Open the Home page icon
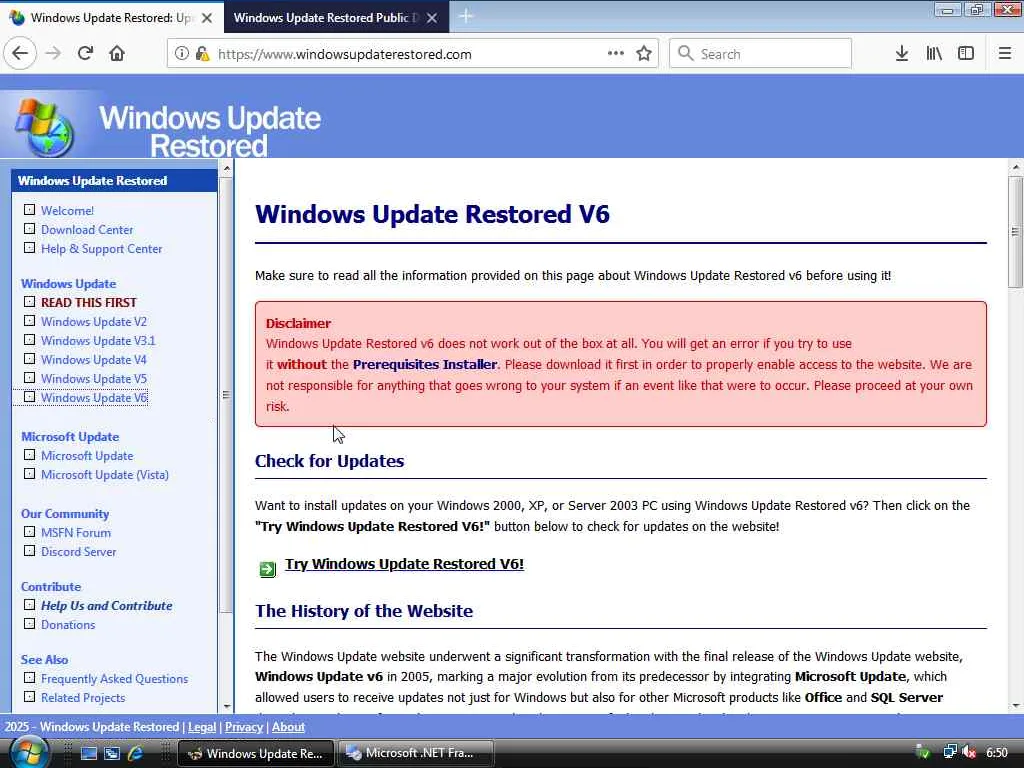 click(x=117, y=54)
